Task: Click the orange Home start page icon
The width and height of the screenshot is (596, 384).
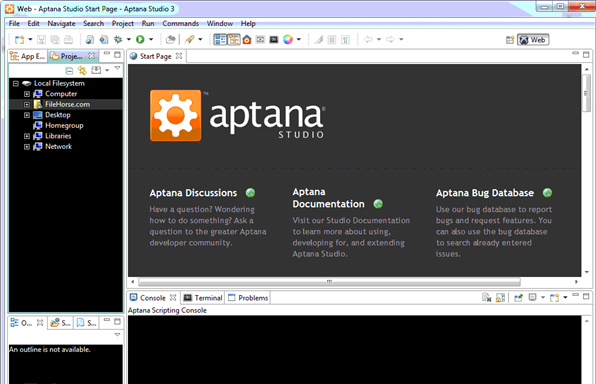Action: pos(247,40)
